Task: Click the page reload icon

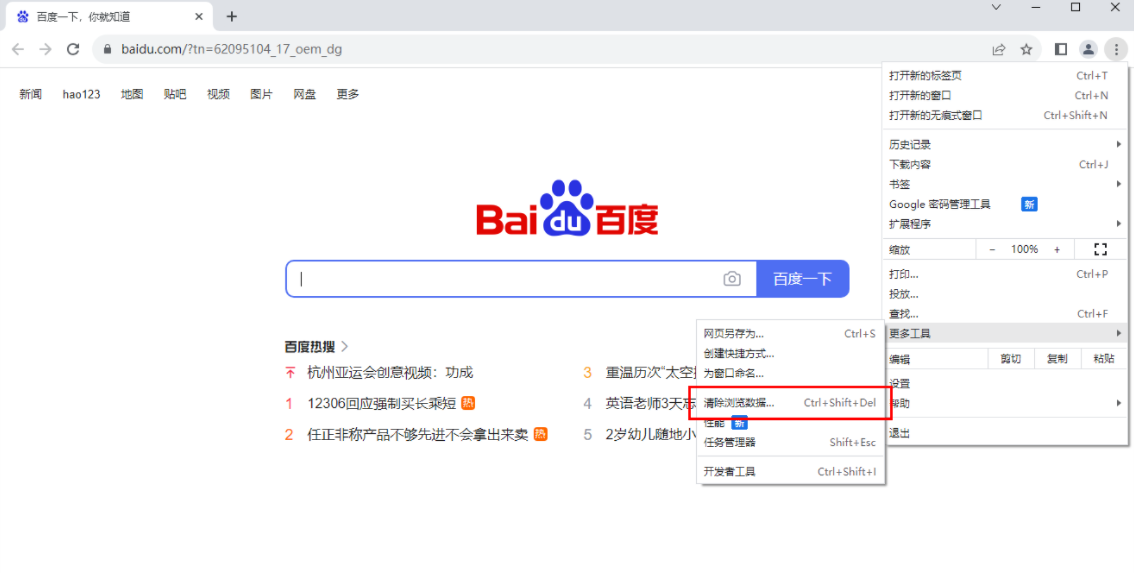Action: 73,49
